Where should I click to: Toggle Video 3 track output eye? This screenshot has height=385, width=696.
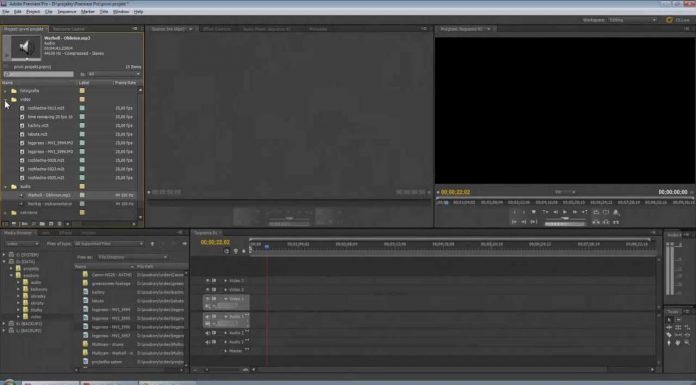(x=208, y=281)
